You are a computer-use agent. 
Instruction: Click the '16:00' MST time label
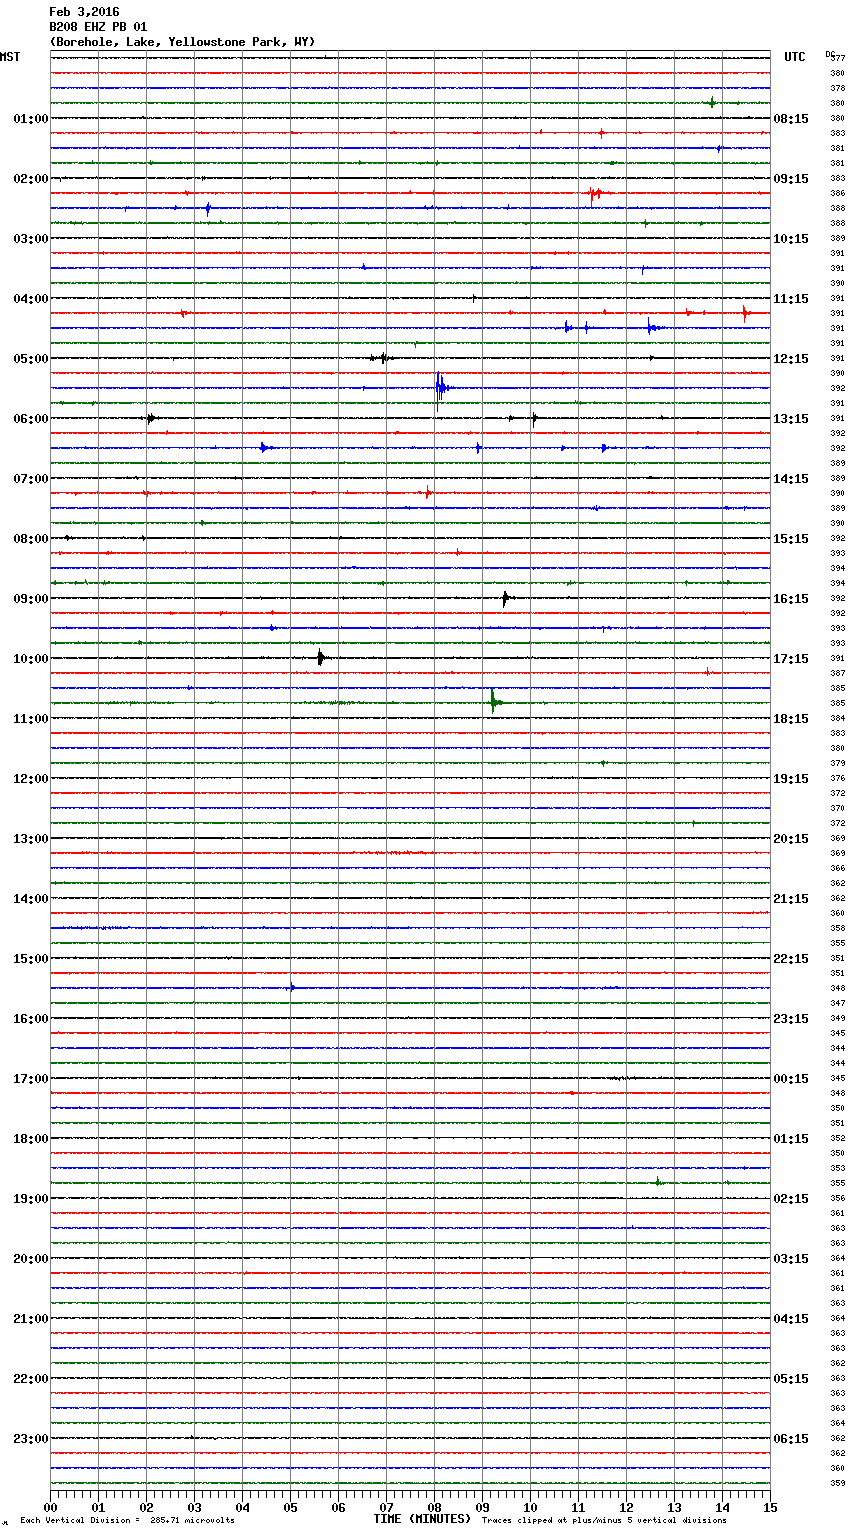(30, 1019)
